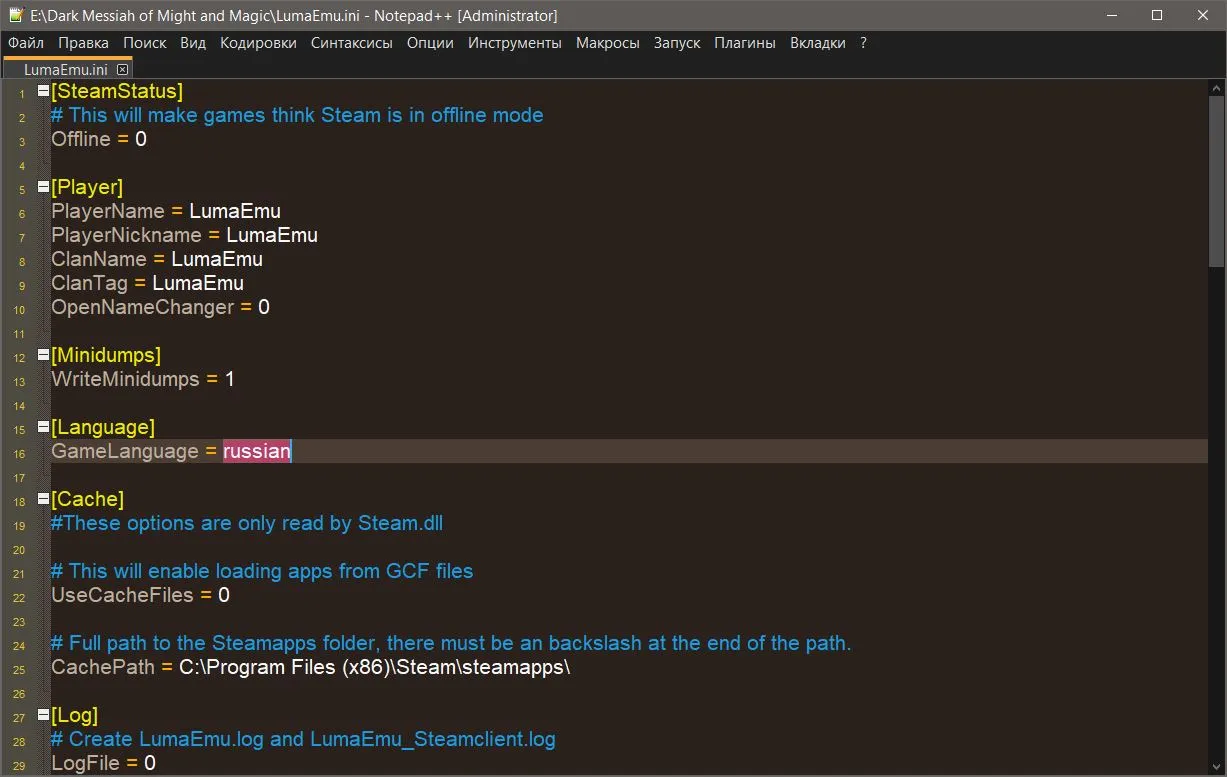The image size is (1227, 777).
Task: Click line number 22 in the margin
Action: pos(20,597)
